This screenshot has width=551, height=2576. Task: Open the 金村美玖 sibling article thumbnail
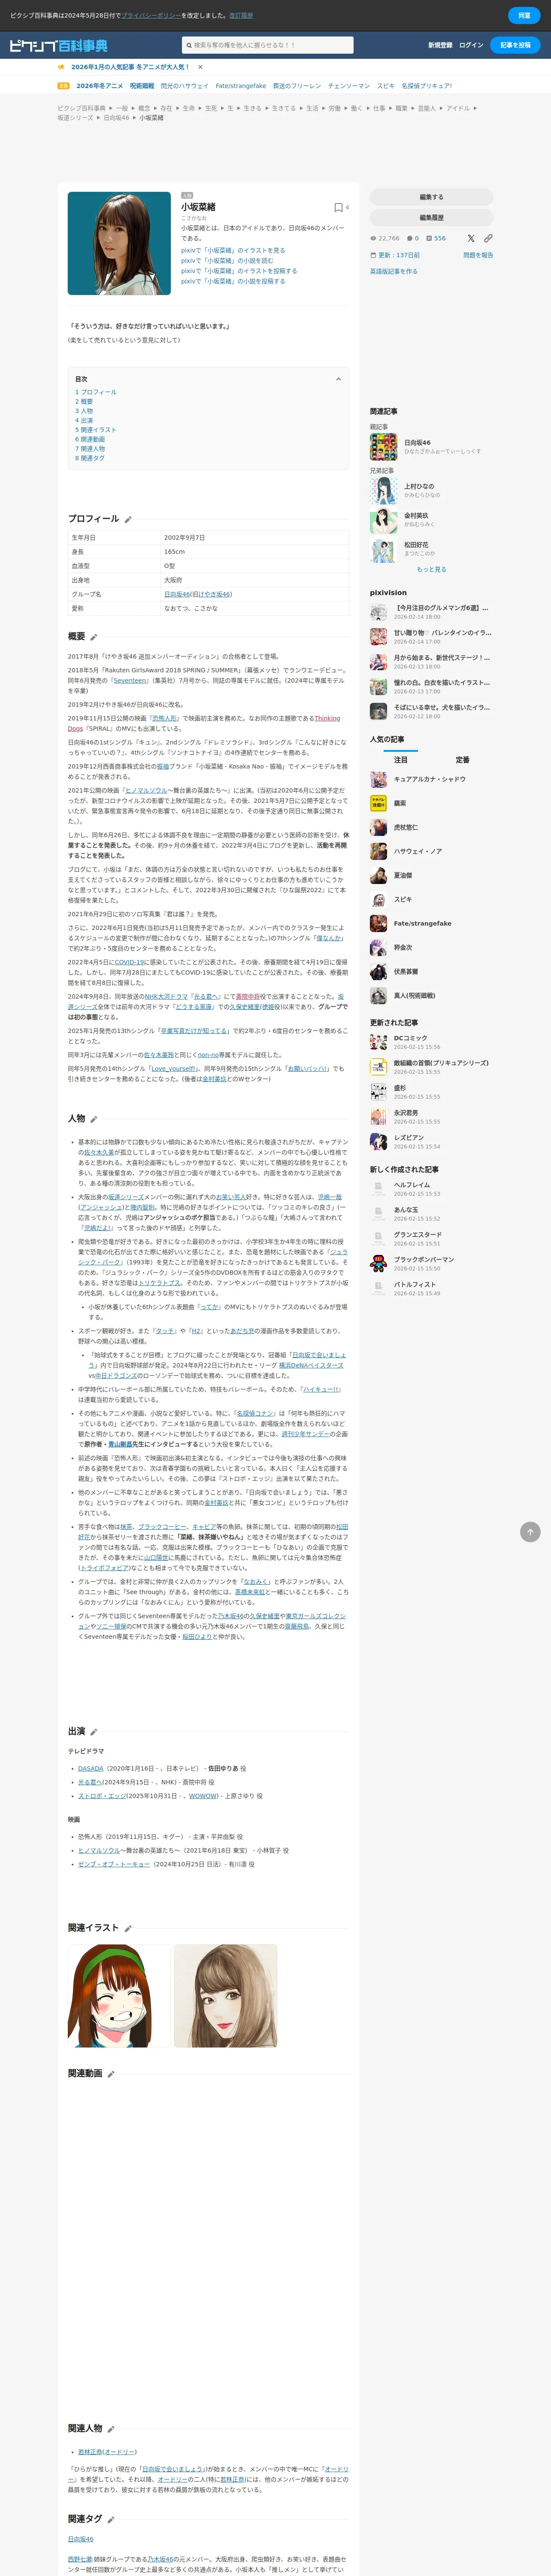tap(384, 520)
